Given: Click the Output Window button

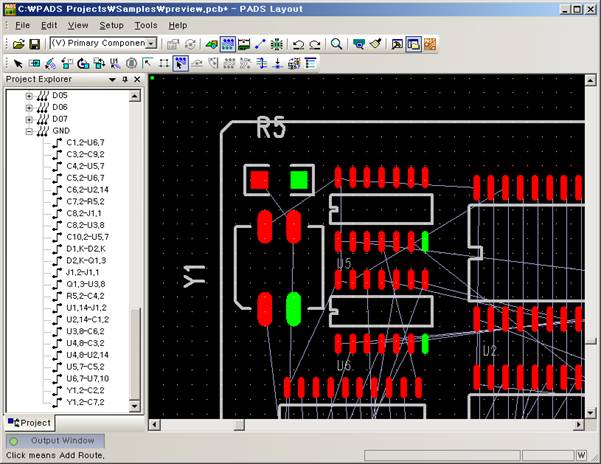Looking at the screenshot, I should coord(55,441).
